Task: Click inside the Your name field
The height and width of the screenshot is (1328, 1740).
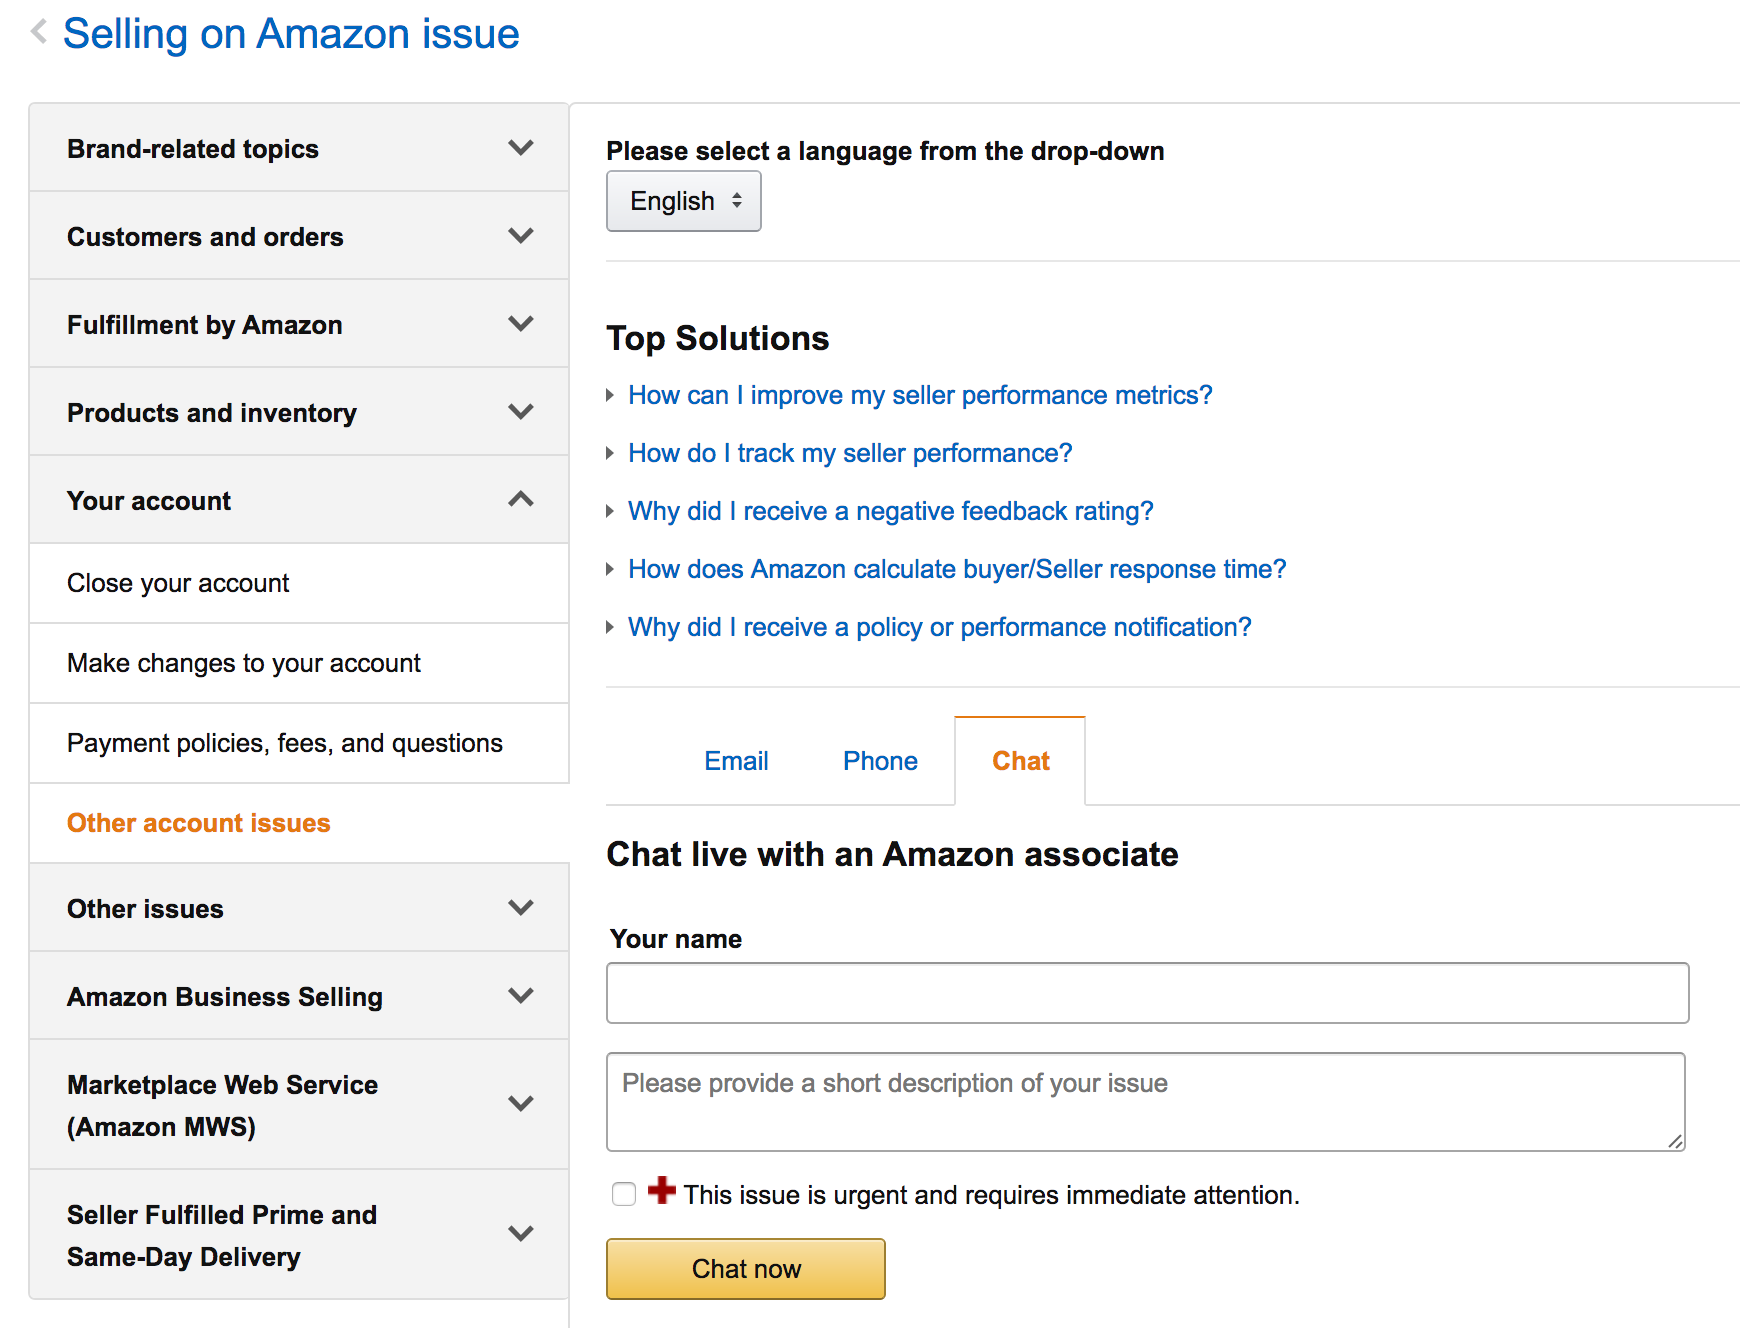Action: [1148, 993]
